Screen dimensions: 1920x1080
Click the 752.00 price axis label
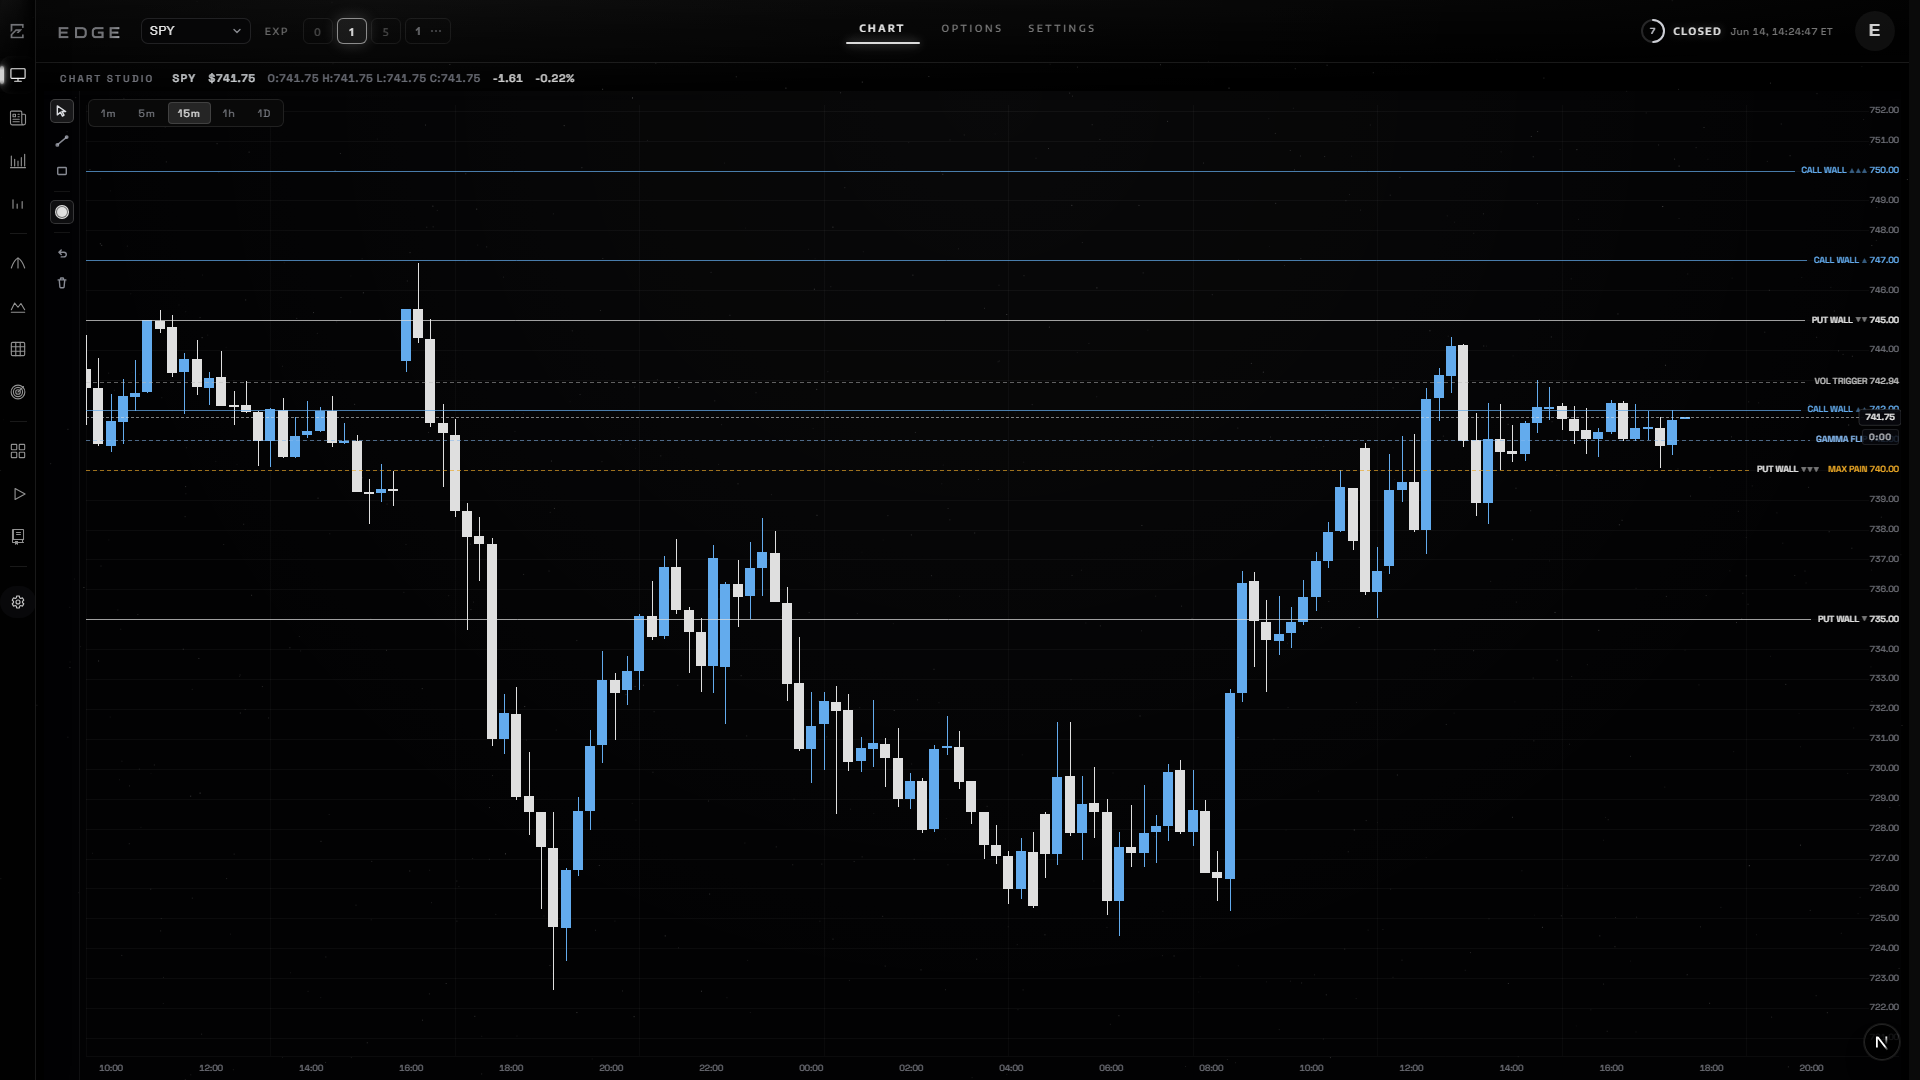pos(1884,110)
